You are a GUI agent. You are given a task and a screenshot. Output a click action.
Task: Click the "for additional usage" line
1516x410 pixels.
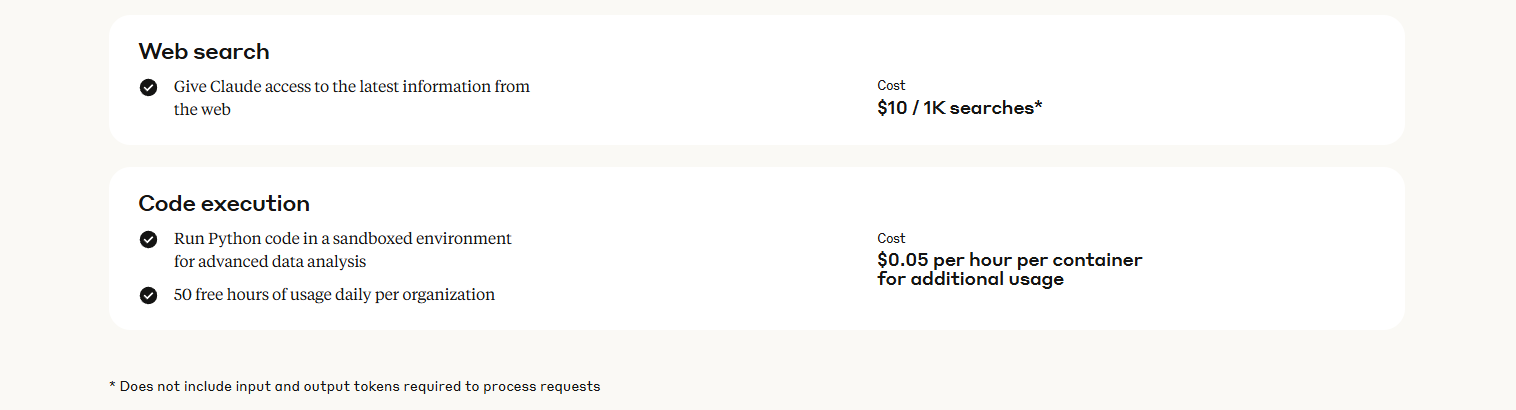coord(971,279)
